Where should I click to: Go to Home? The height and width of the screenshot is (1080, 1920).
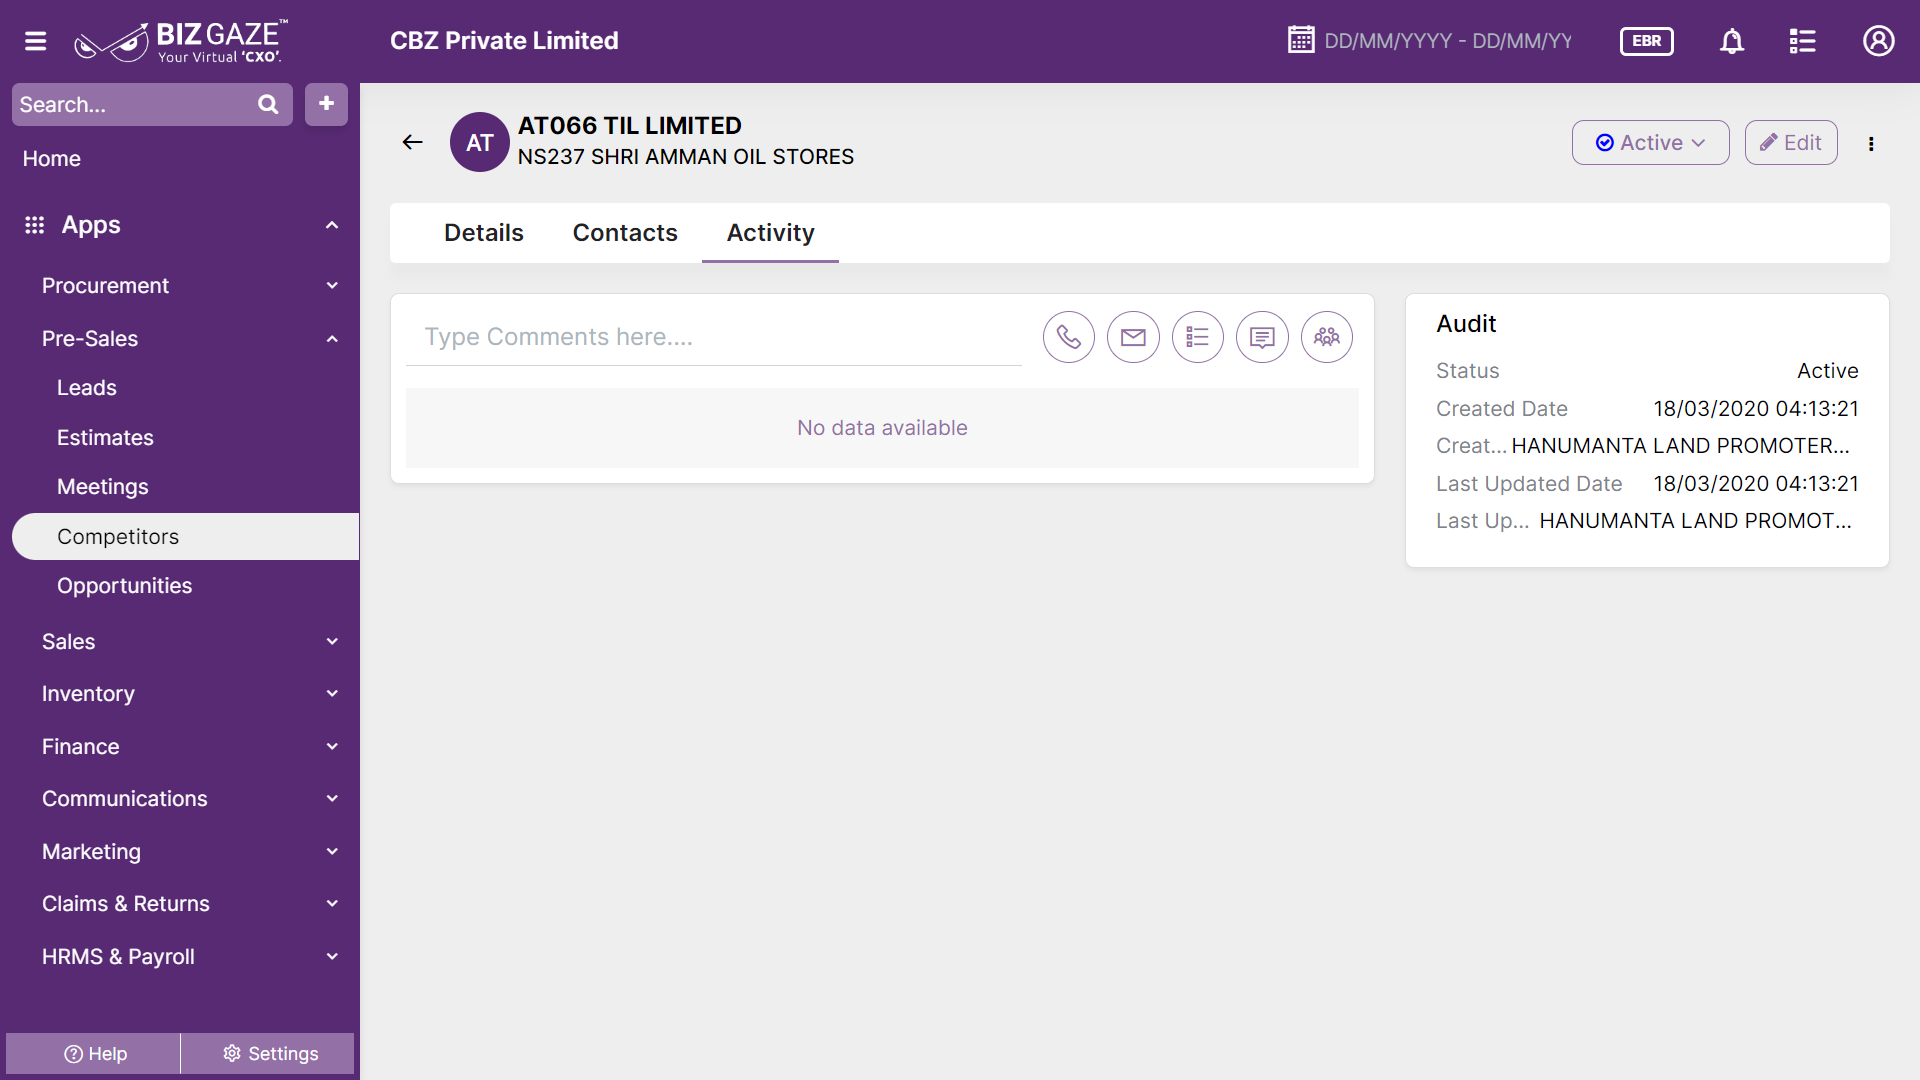(x=52, y=159)
